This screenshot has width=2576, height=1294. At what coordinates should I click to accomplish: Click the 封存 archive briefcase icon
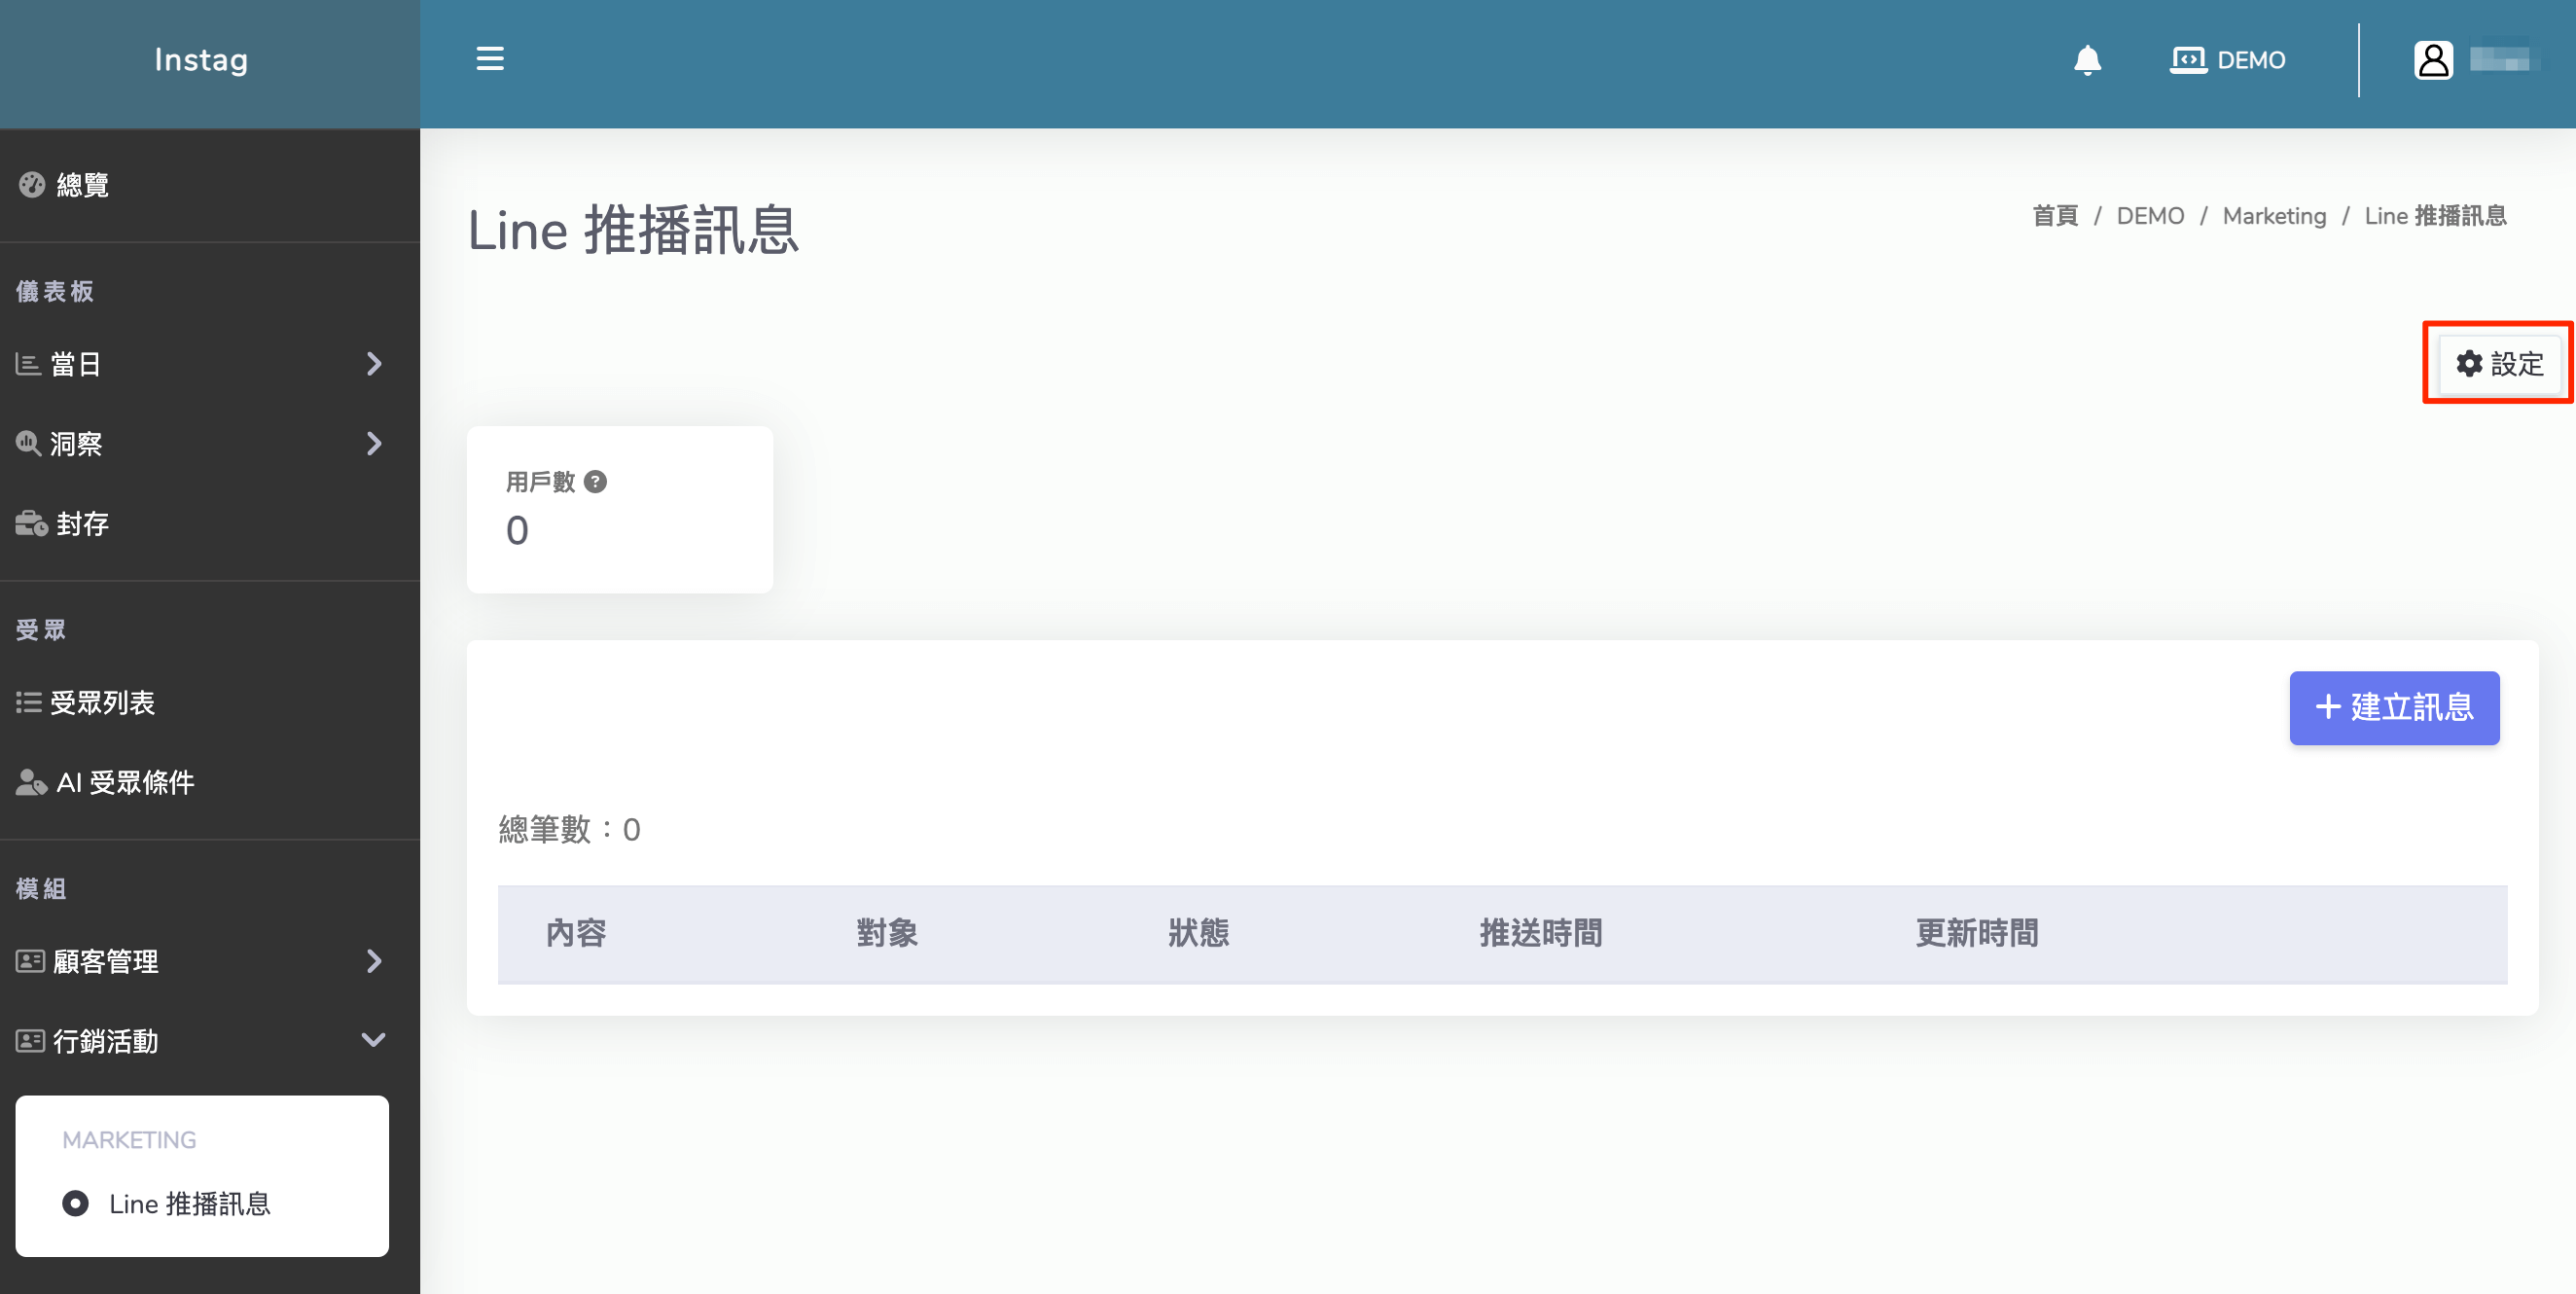[x=31, y=523]
